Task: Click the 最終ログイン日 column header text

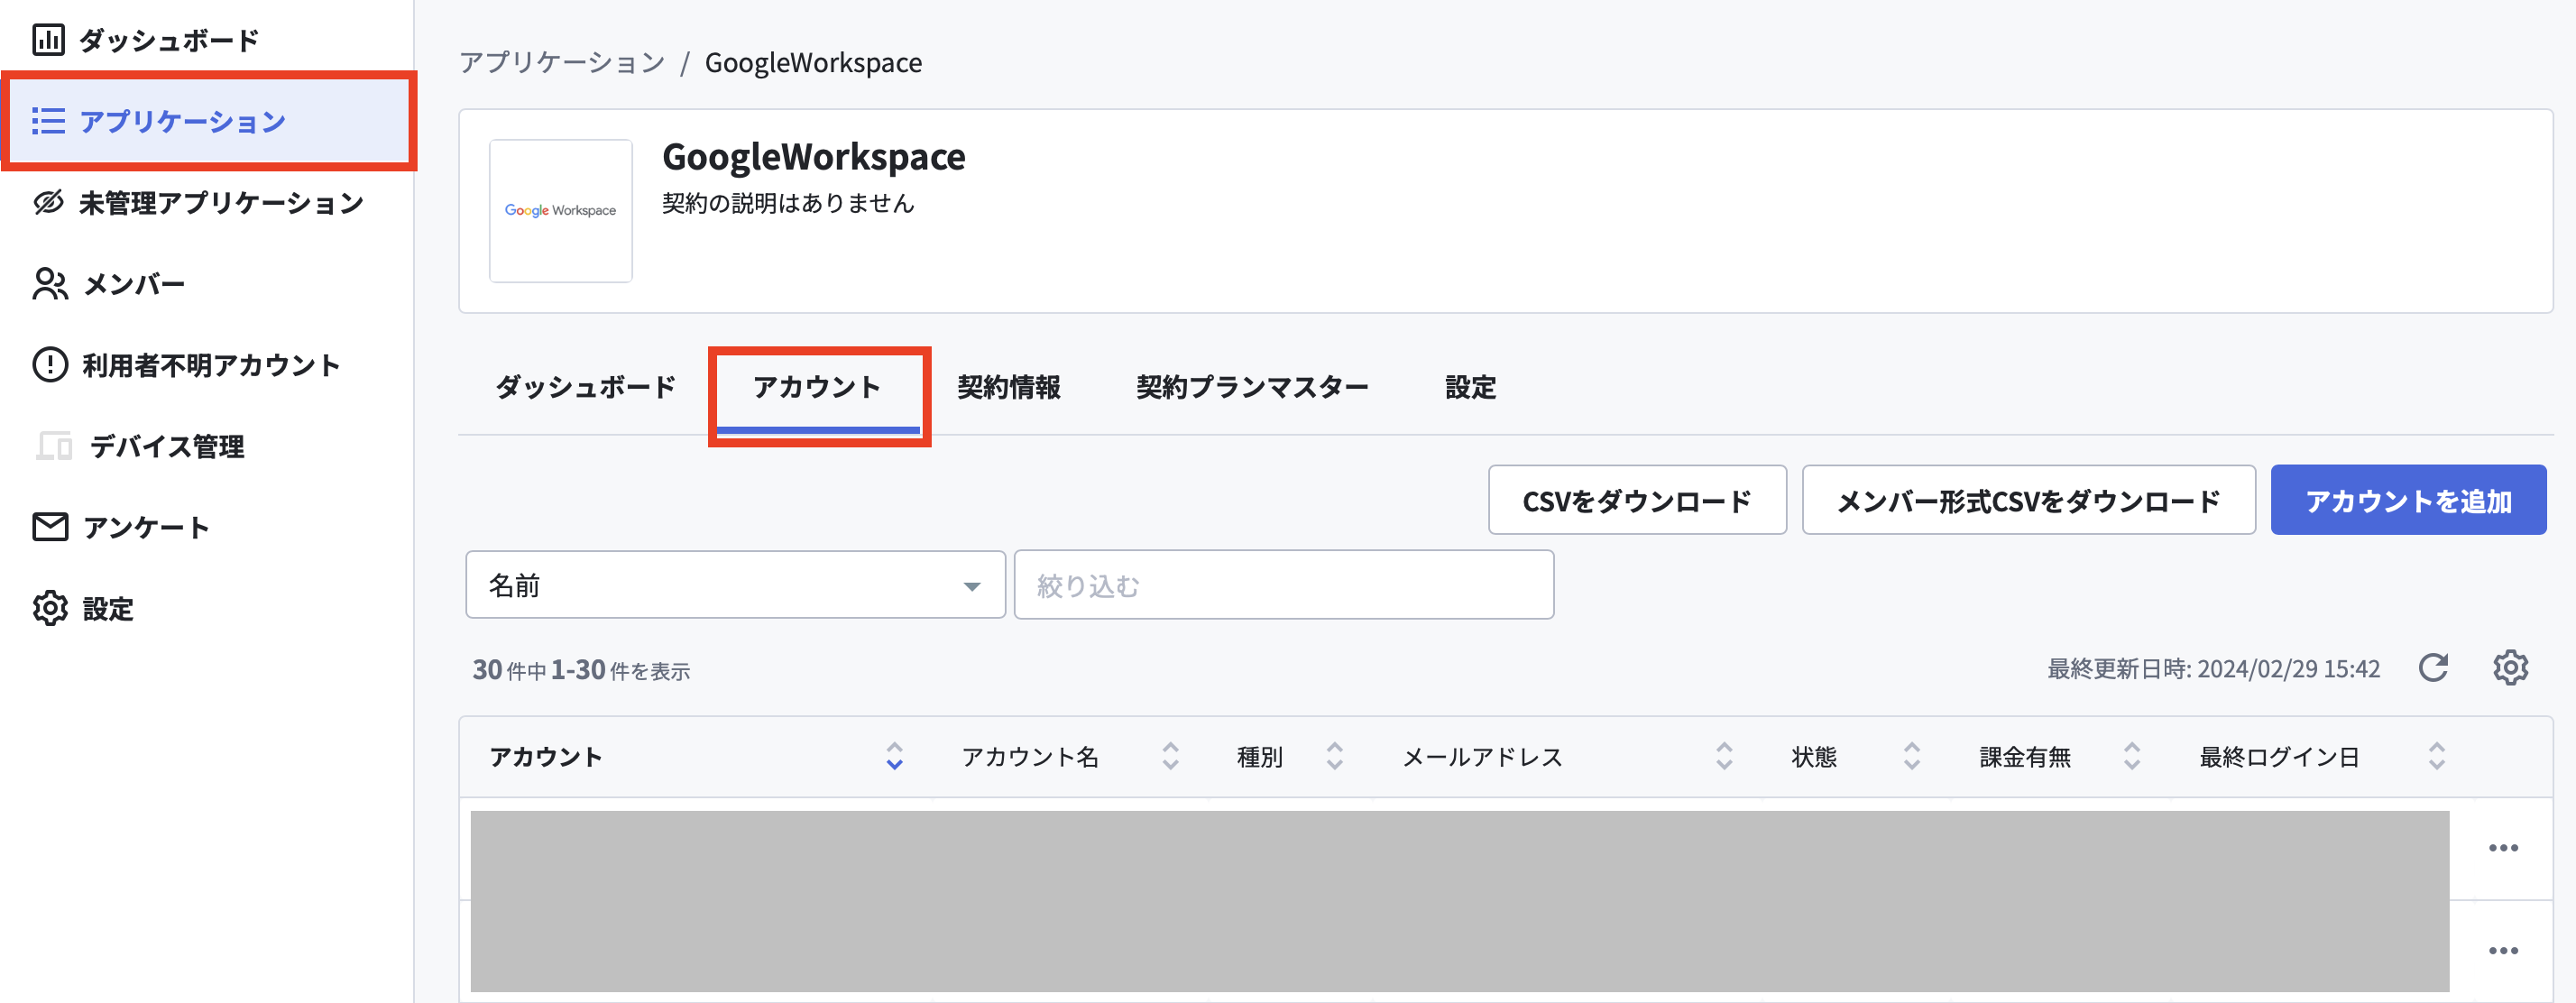Action: click(2279, 757)
